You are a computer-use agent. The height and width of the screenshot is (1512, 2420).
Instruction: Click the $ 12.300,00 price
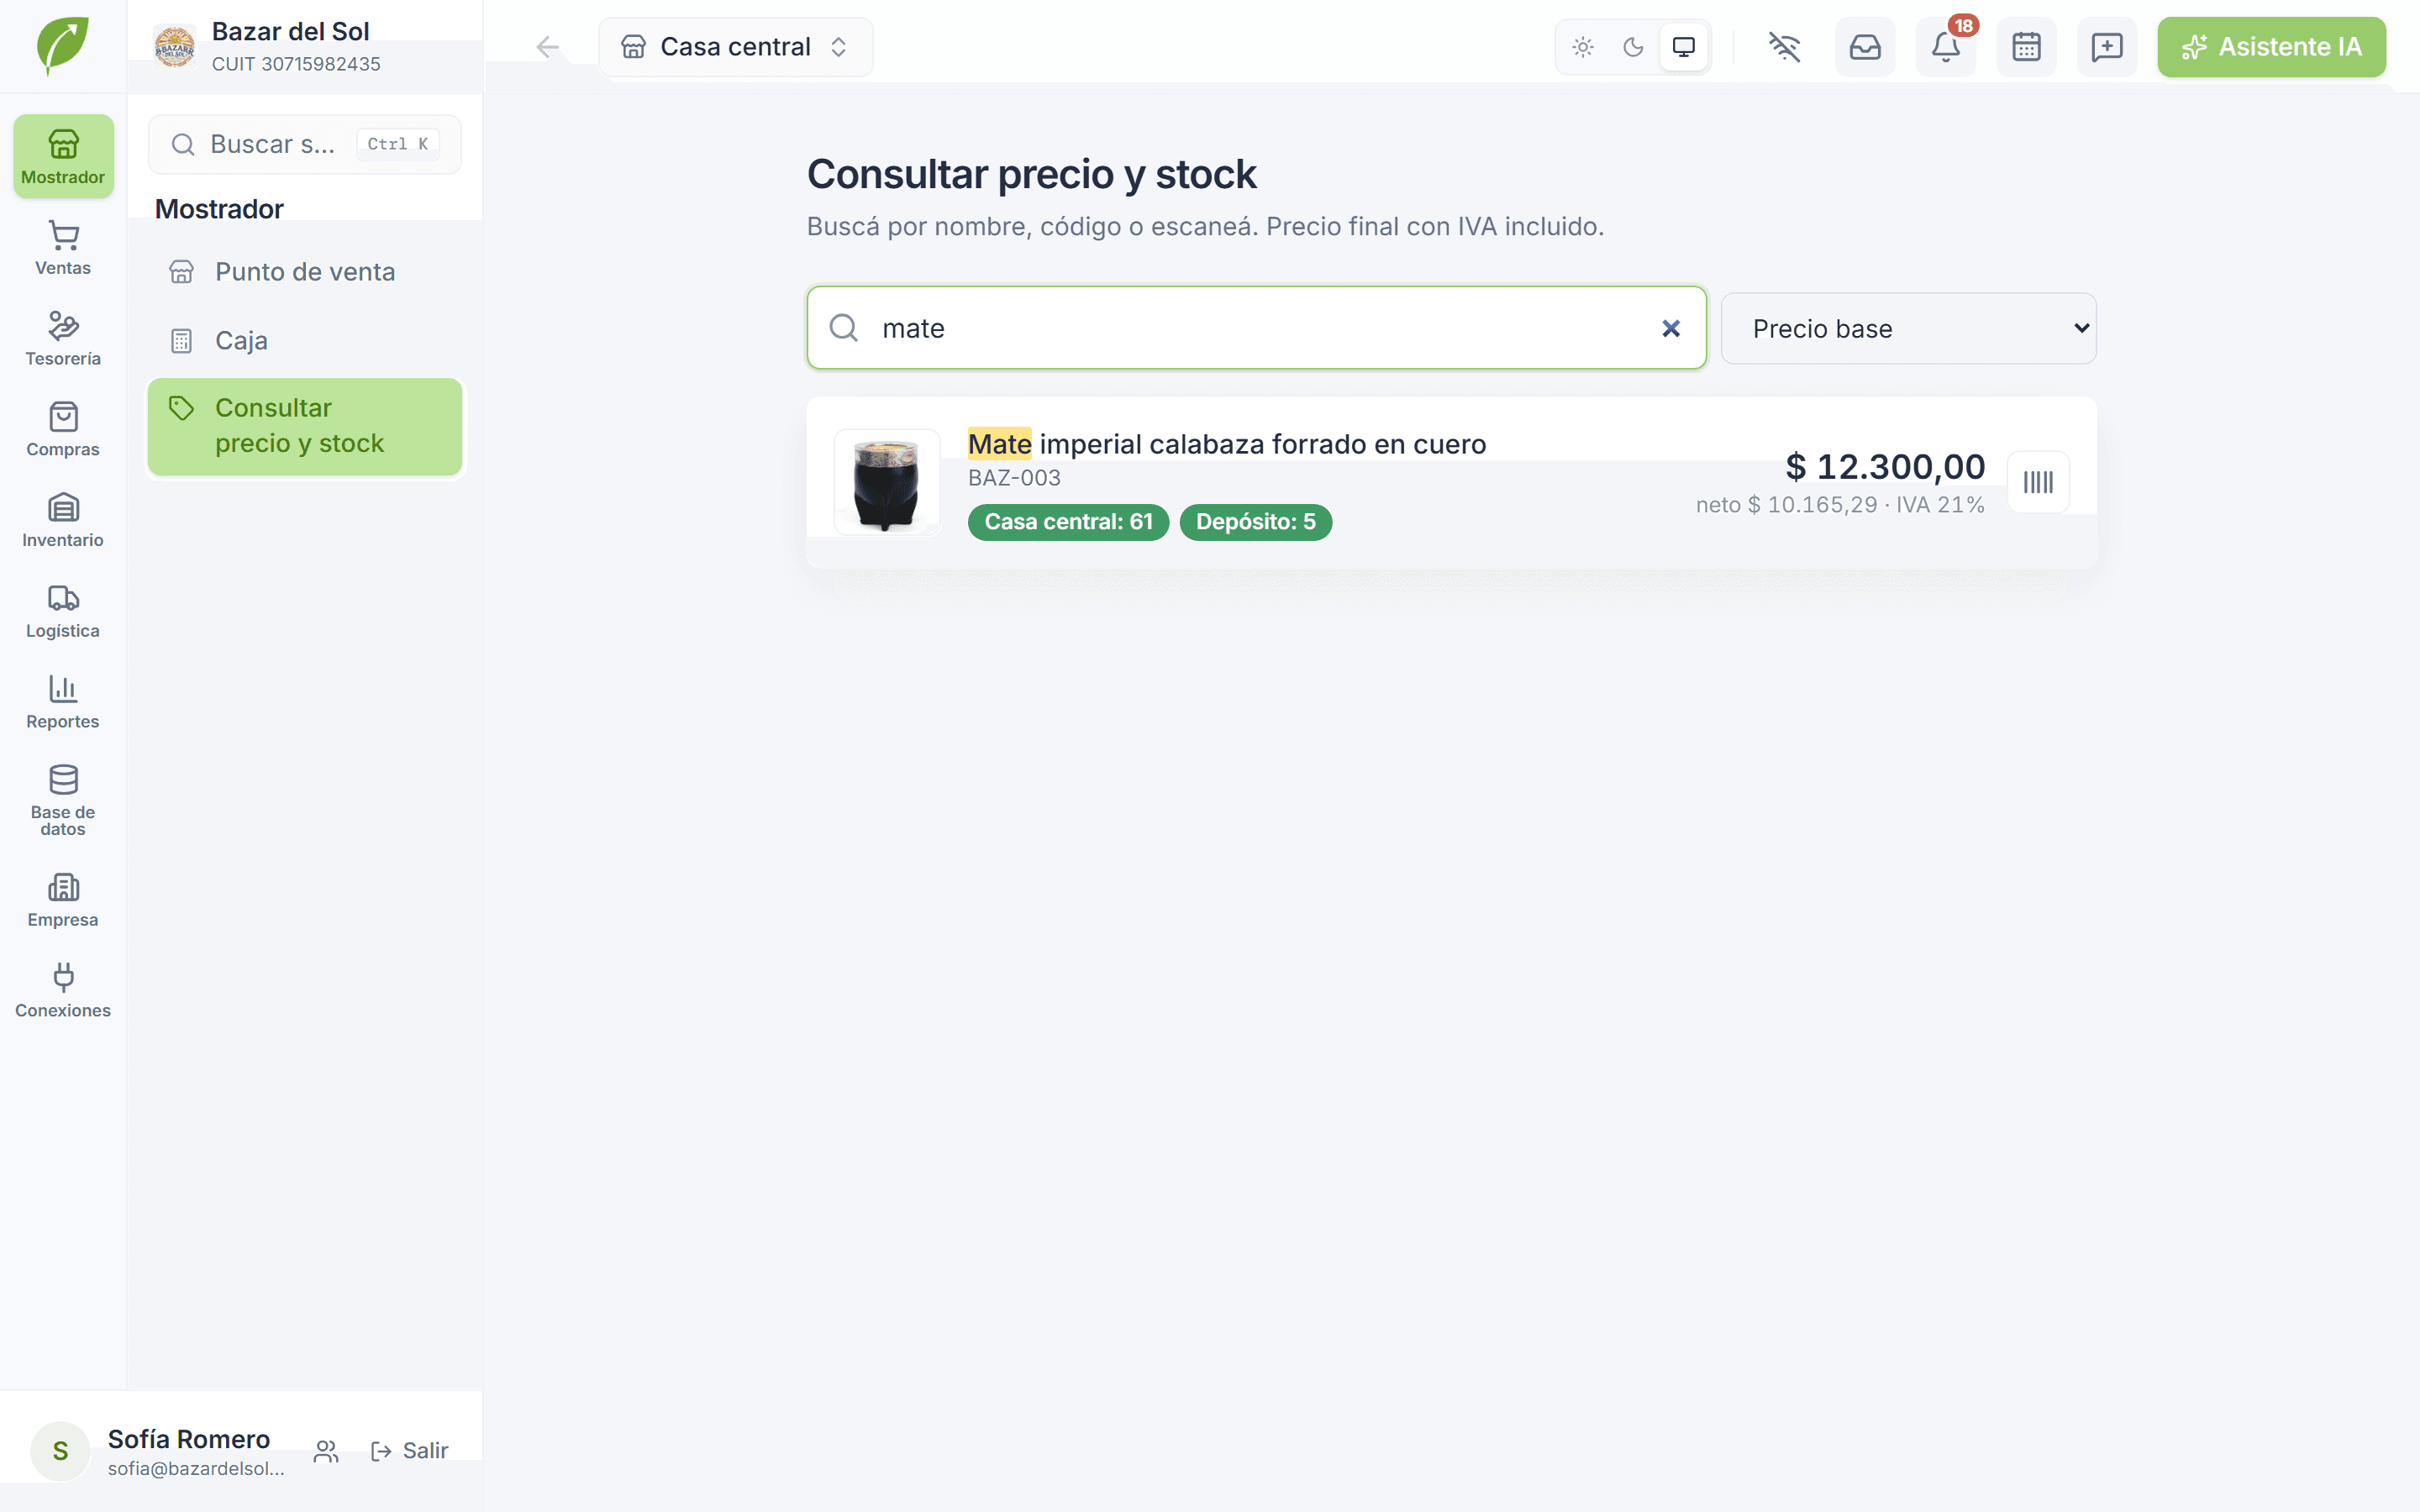coord(1885,467)
